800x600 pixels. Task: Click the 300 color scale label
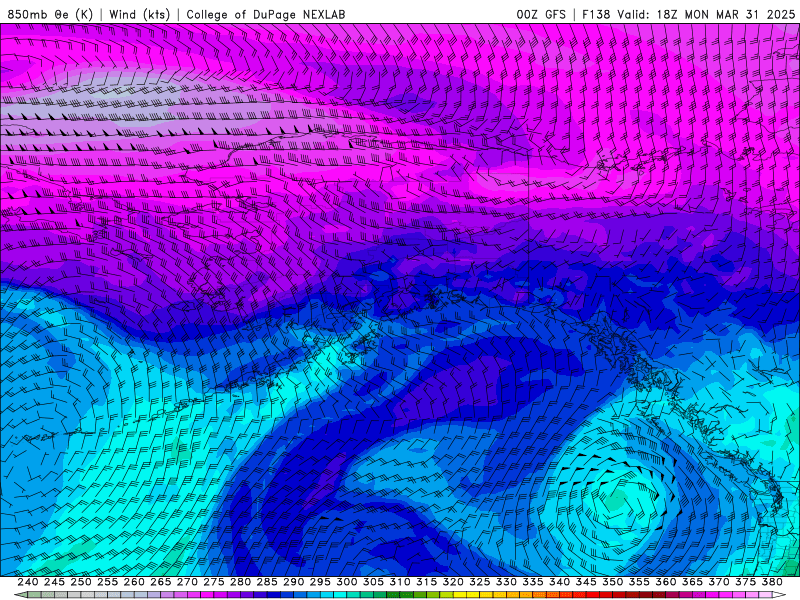click(x=346, y=582)
